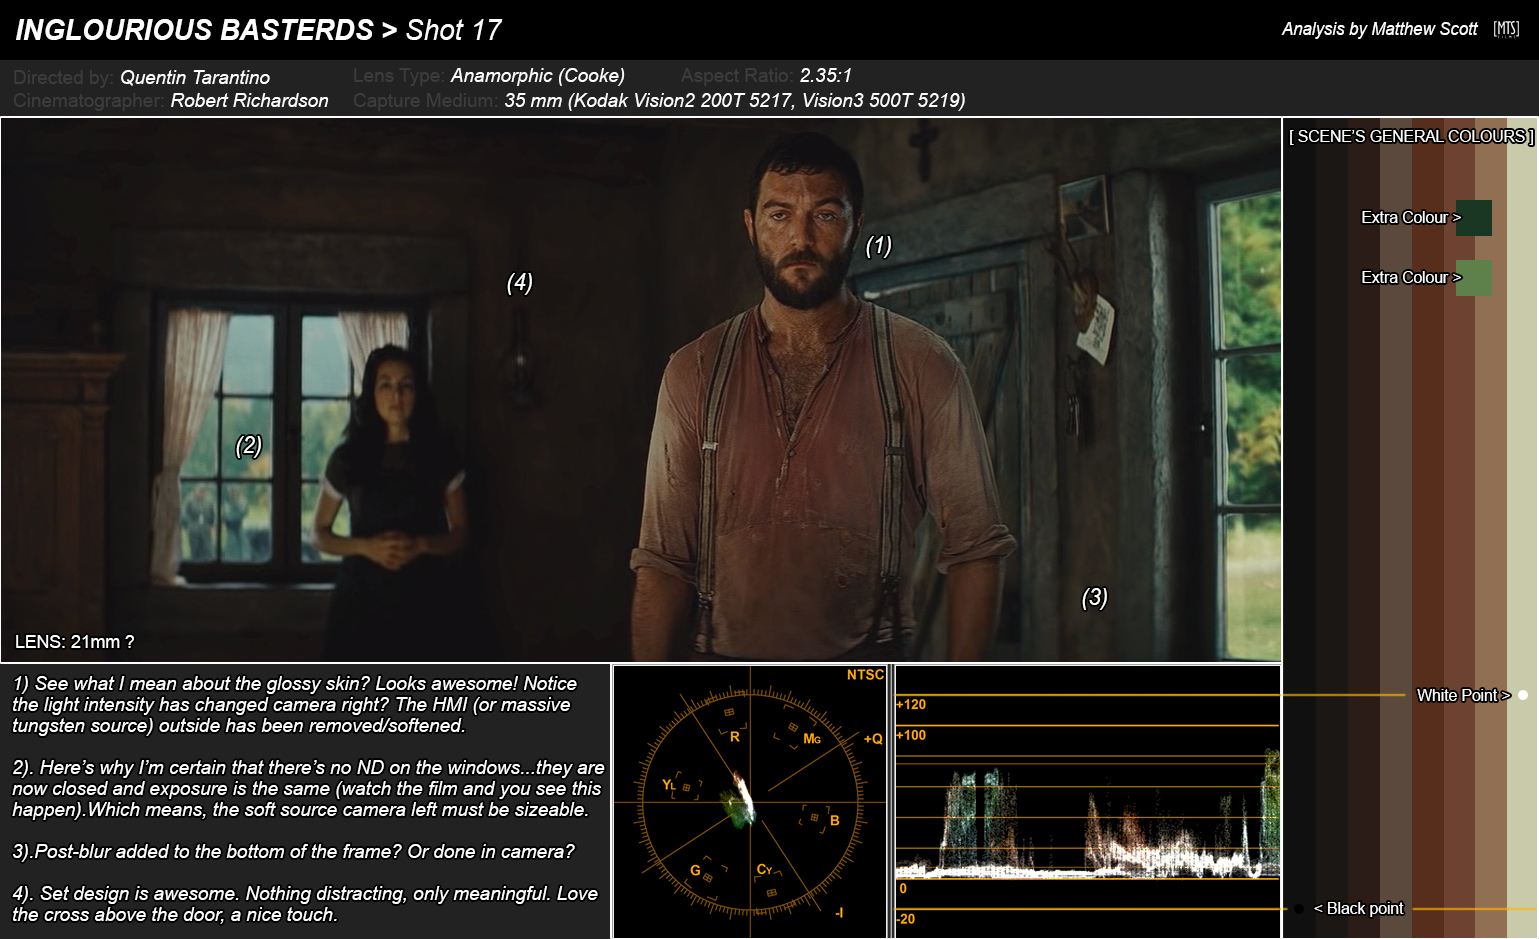This screenshot has height=939, width=1539.
Task: Click the White Point dot
Action: (1523, 695)
